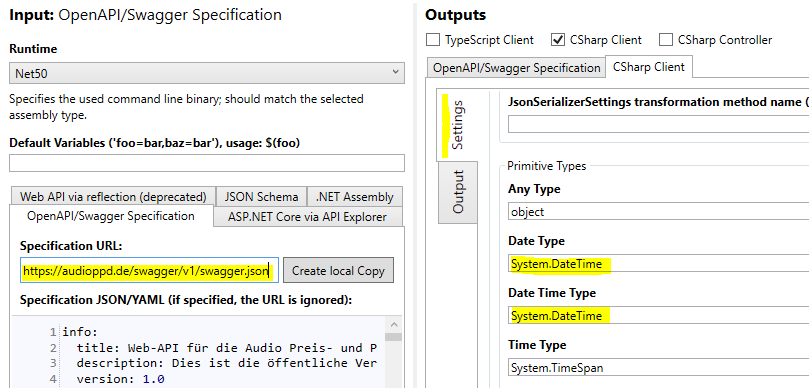Open the Runtime Net50 dropdown
This screenshot has width=809, height=388.
(x=207, y=73)
